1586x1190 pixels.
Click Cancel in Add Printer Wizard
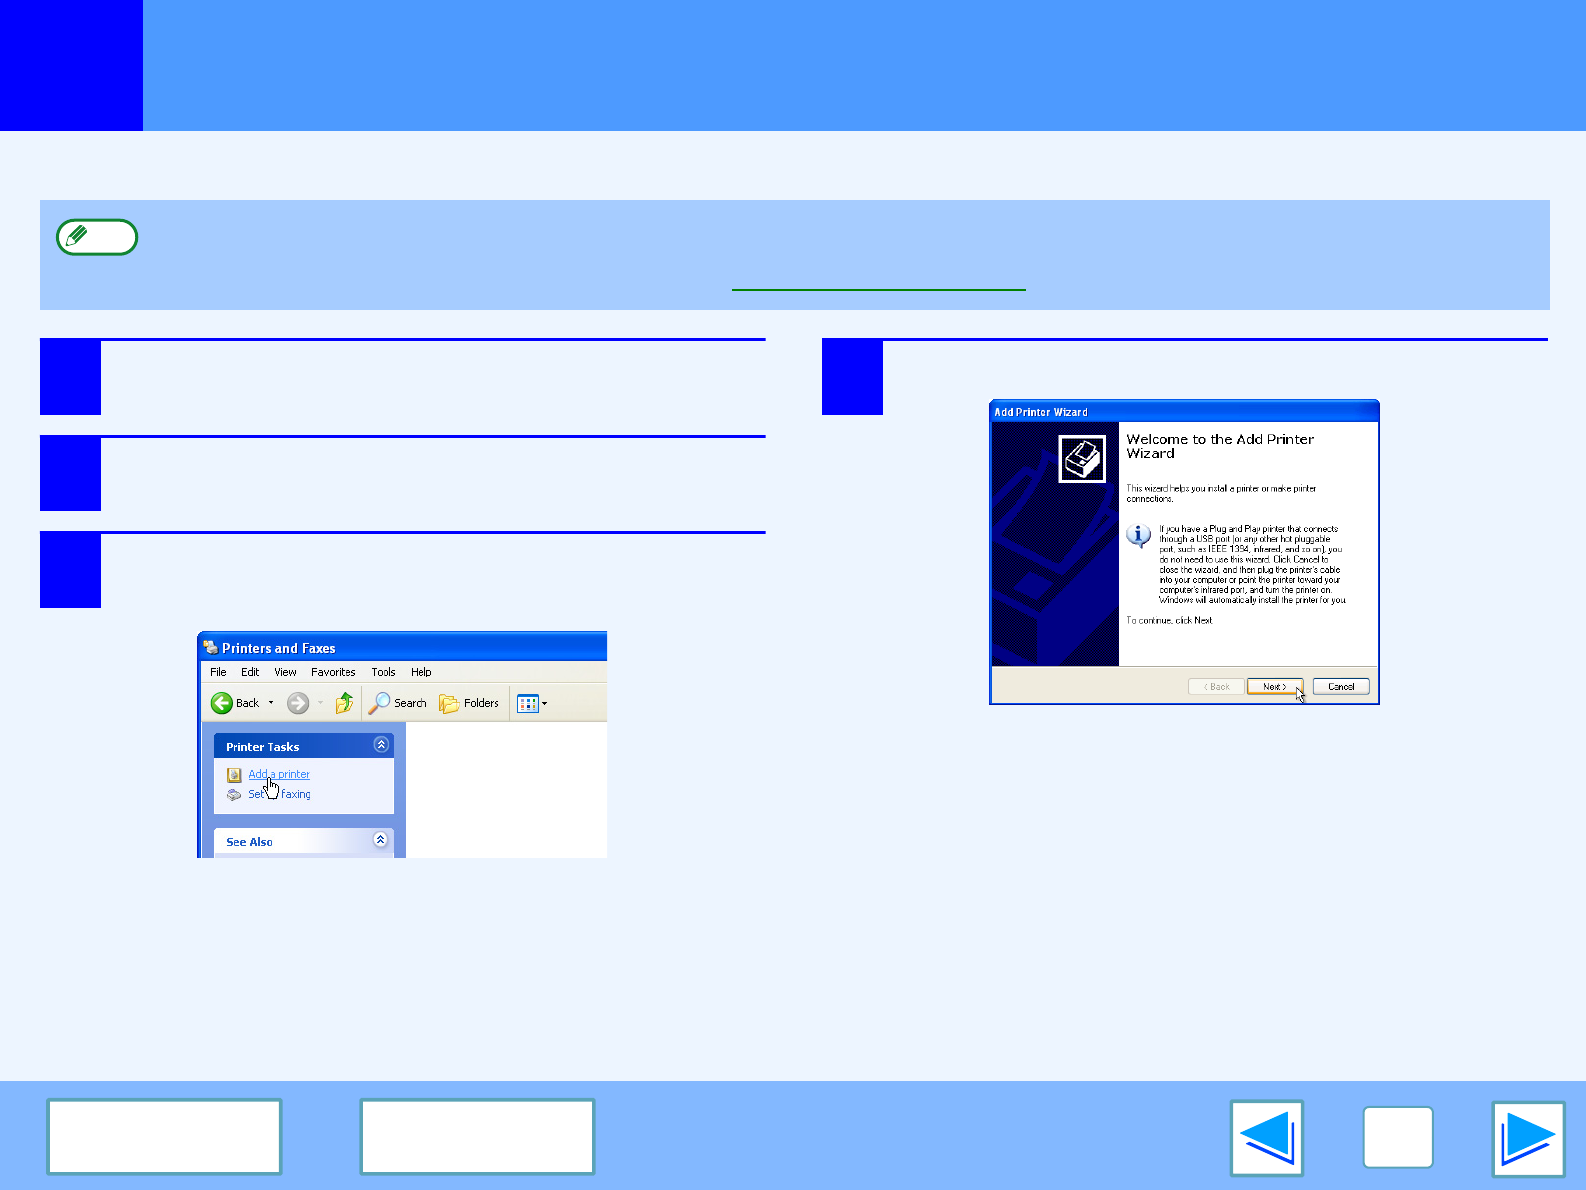(x=1341, y=687)
